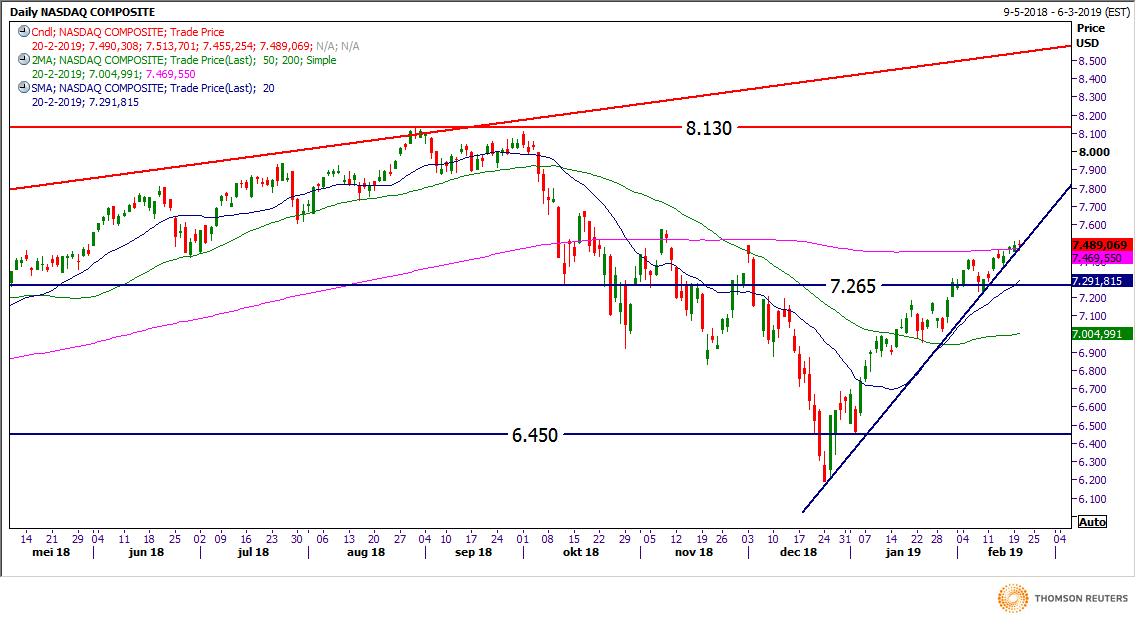
Task: Click the clock icon beside Cndl legend
Action: coord(23,32)
